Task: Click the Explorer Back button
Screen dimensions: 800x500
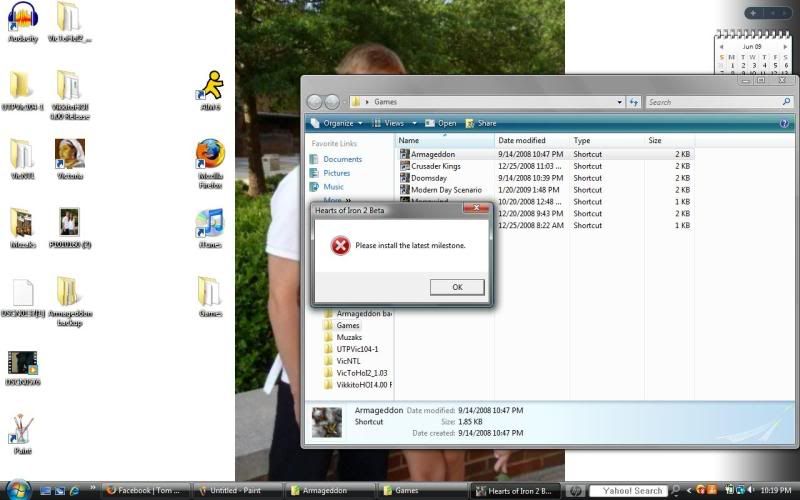Action: (x=315, y=102)
